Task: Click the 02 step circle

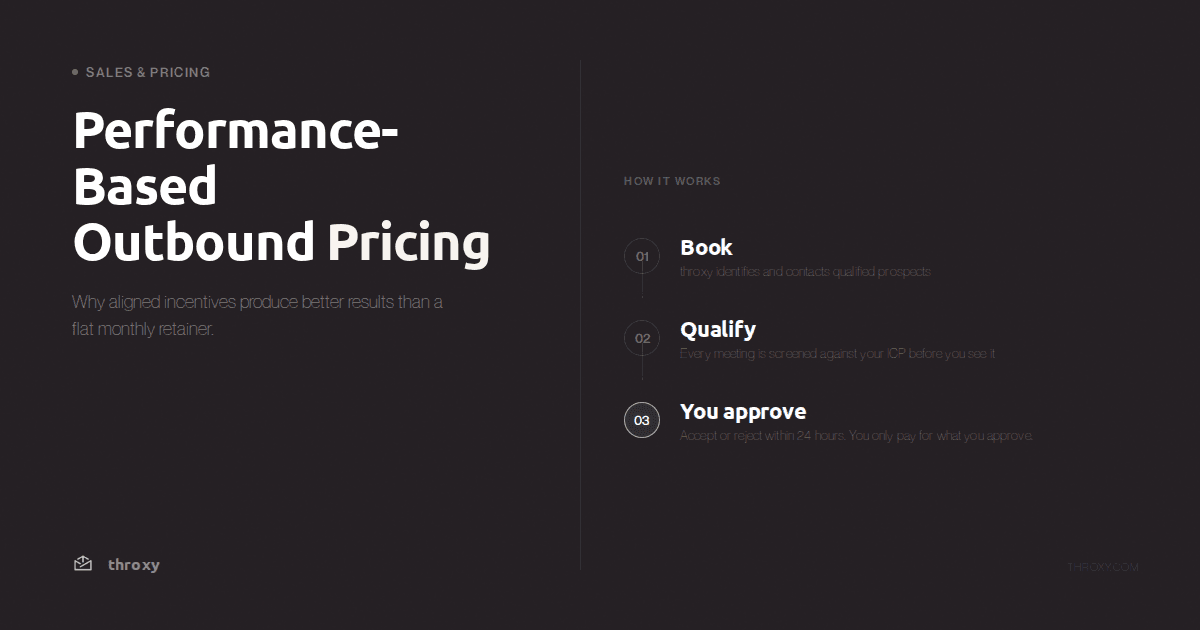Action: 642,338
